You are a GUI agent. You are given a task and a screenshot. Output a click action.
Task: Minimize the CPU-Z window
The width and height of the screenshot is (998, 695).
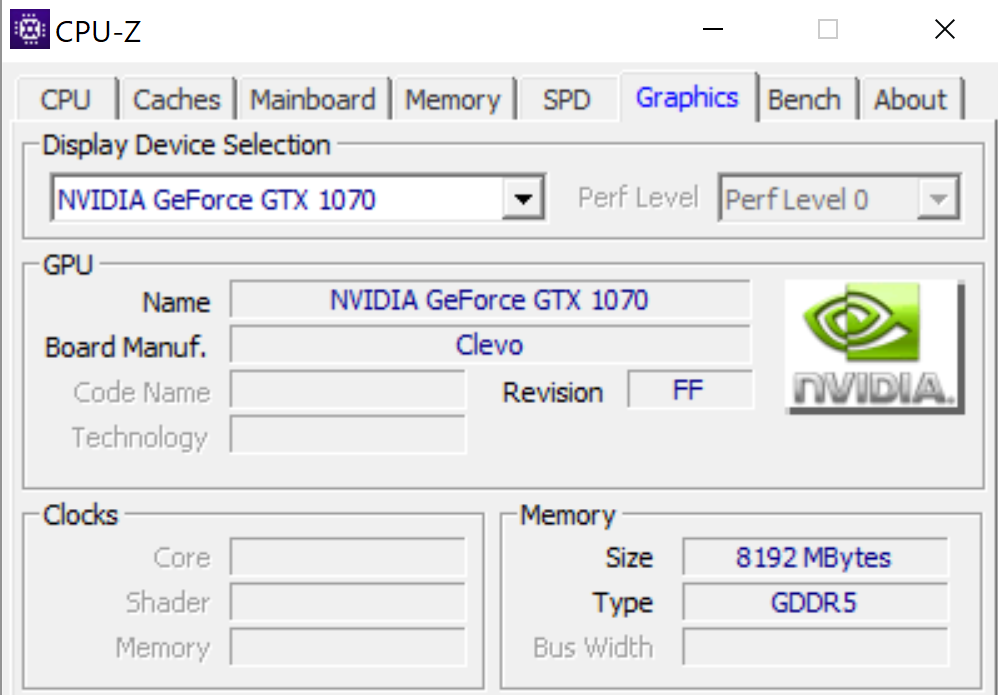point(713,29)
